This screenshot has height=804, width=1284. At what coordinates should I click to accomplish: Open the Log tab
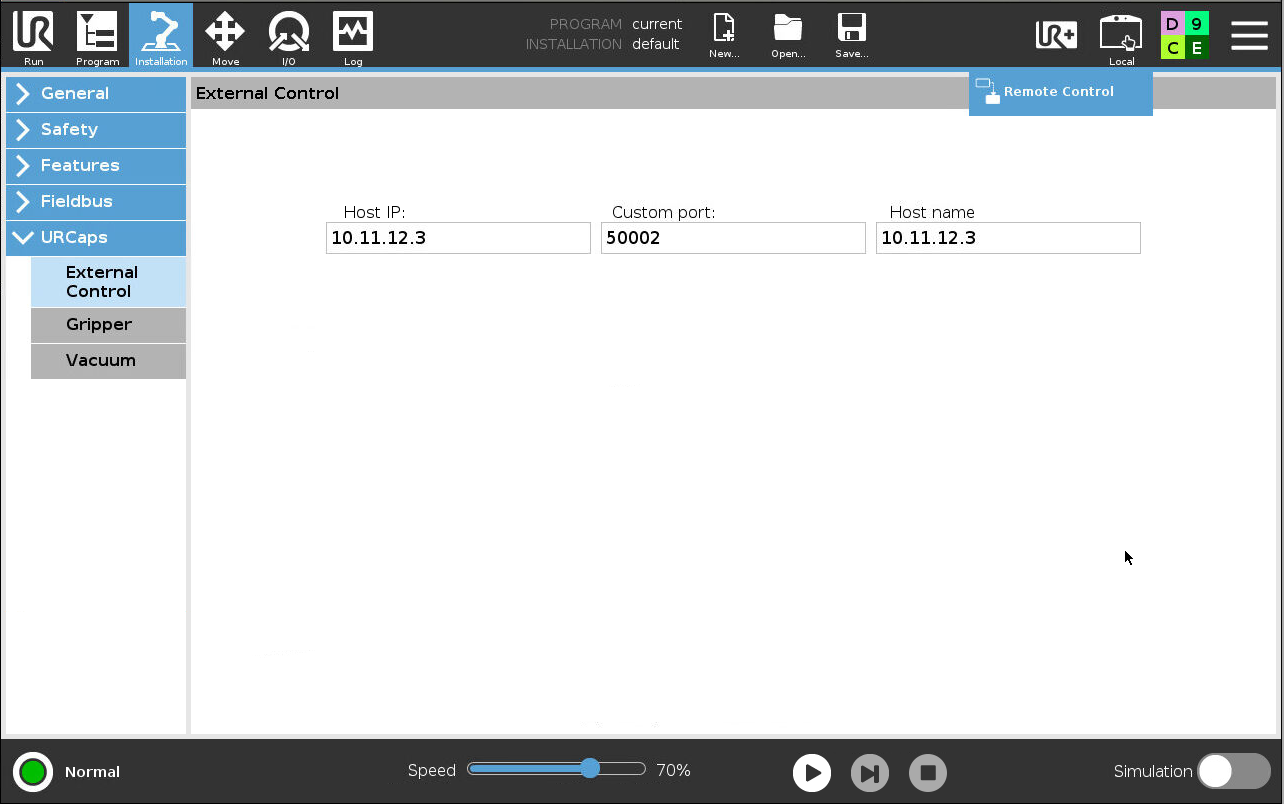click(x=352, y=34)
